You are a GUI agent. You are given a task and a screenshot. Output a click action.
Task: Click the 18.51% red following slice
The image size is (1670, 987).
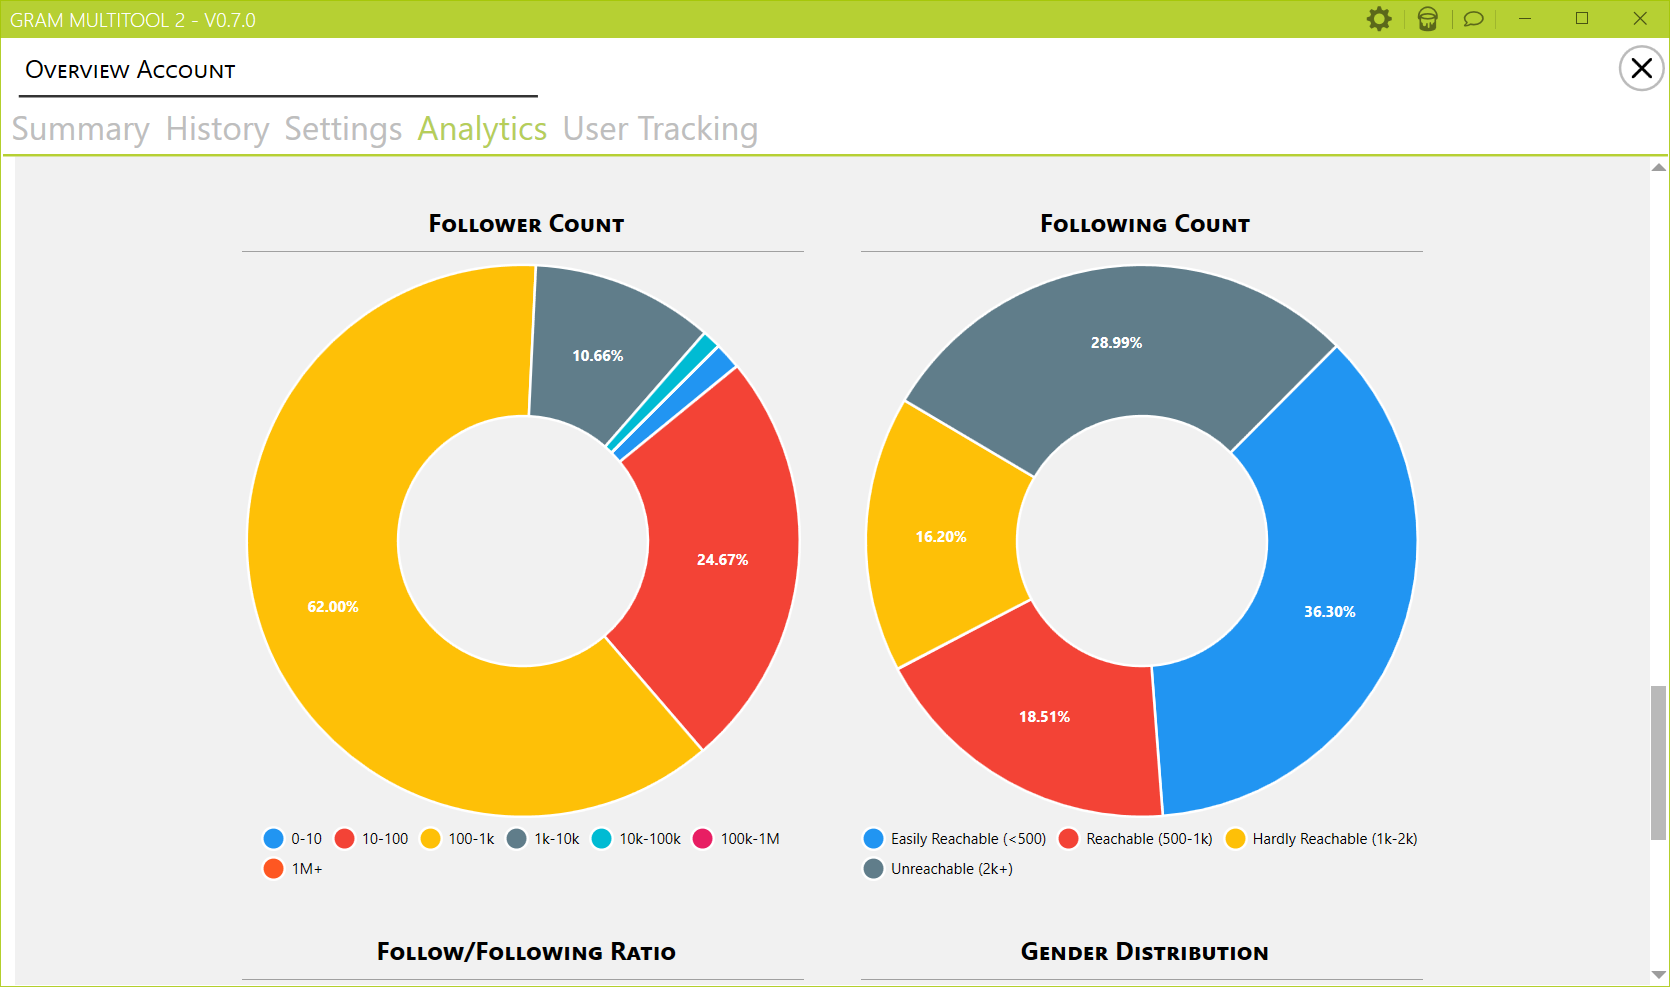click(x=1044, y=717)
